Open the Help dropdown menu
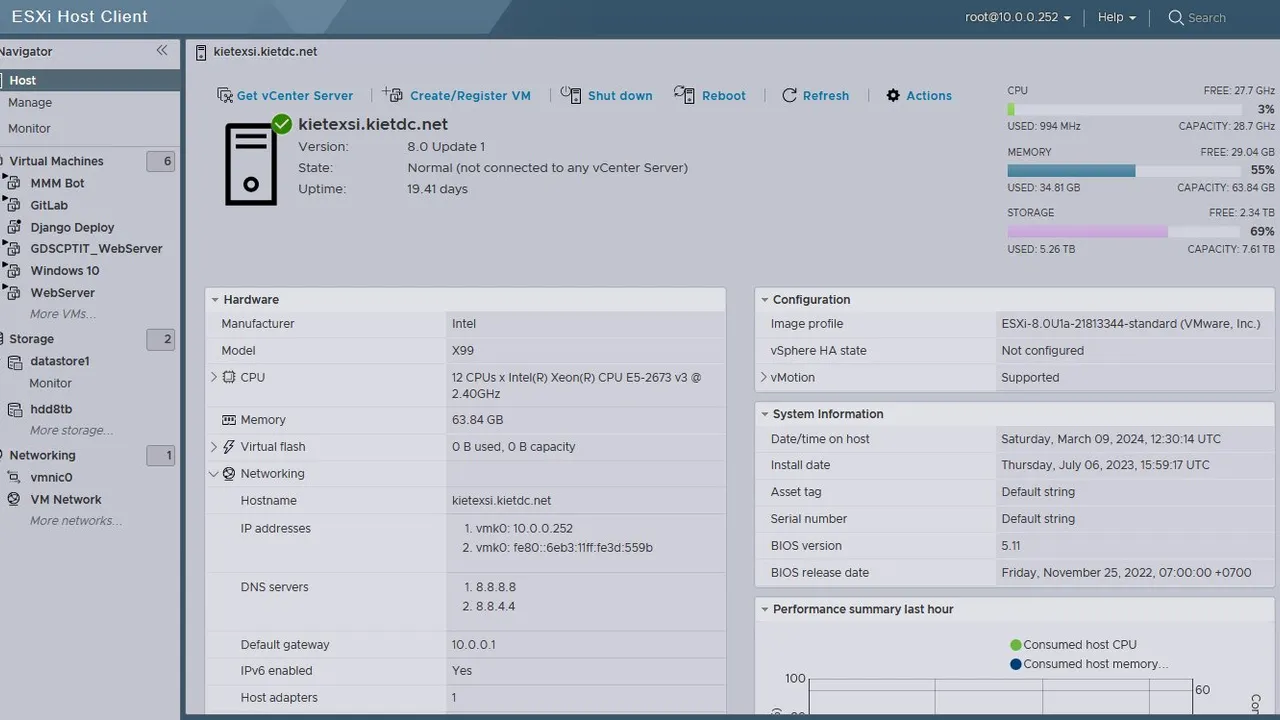This screenshot has width=1280, height=720. pyautogui.click(x=1117, y=17)
